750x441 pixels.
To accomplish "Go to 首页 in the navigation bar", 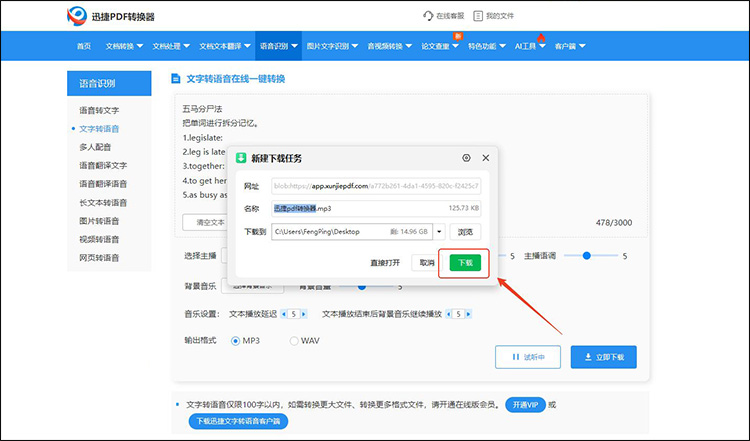I will tap(84, 46).
